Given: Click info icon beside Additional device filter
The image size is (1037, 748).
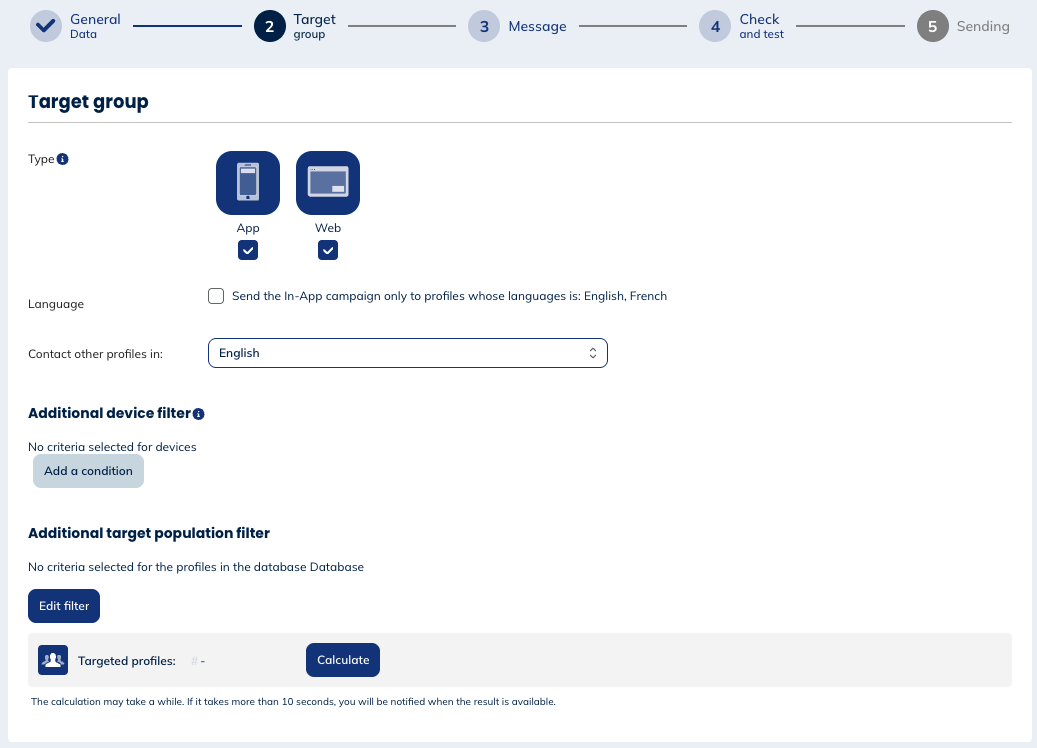Looking at the screenshot, I should click(x=199, y=414).
